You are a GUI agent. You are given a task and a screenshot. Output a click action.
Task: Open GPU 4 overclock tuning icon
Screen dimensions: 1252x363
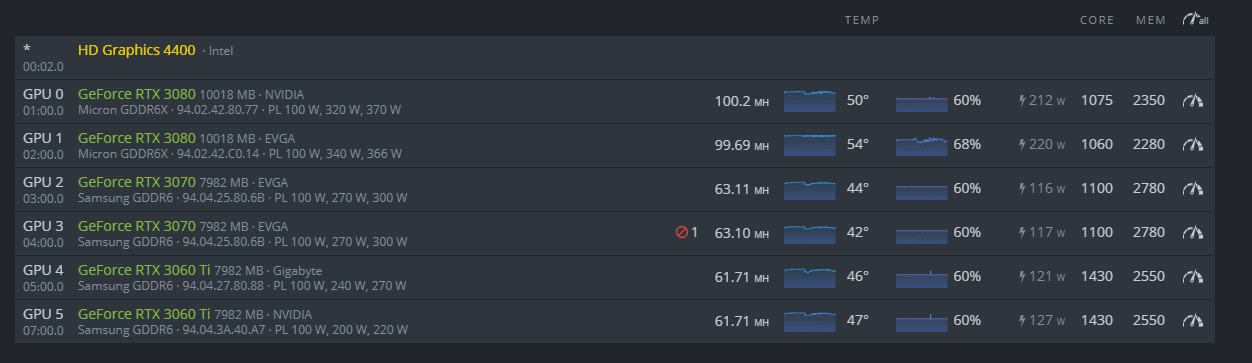point(1192,277)
